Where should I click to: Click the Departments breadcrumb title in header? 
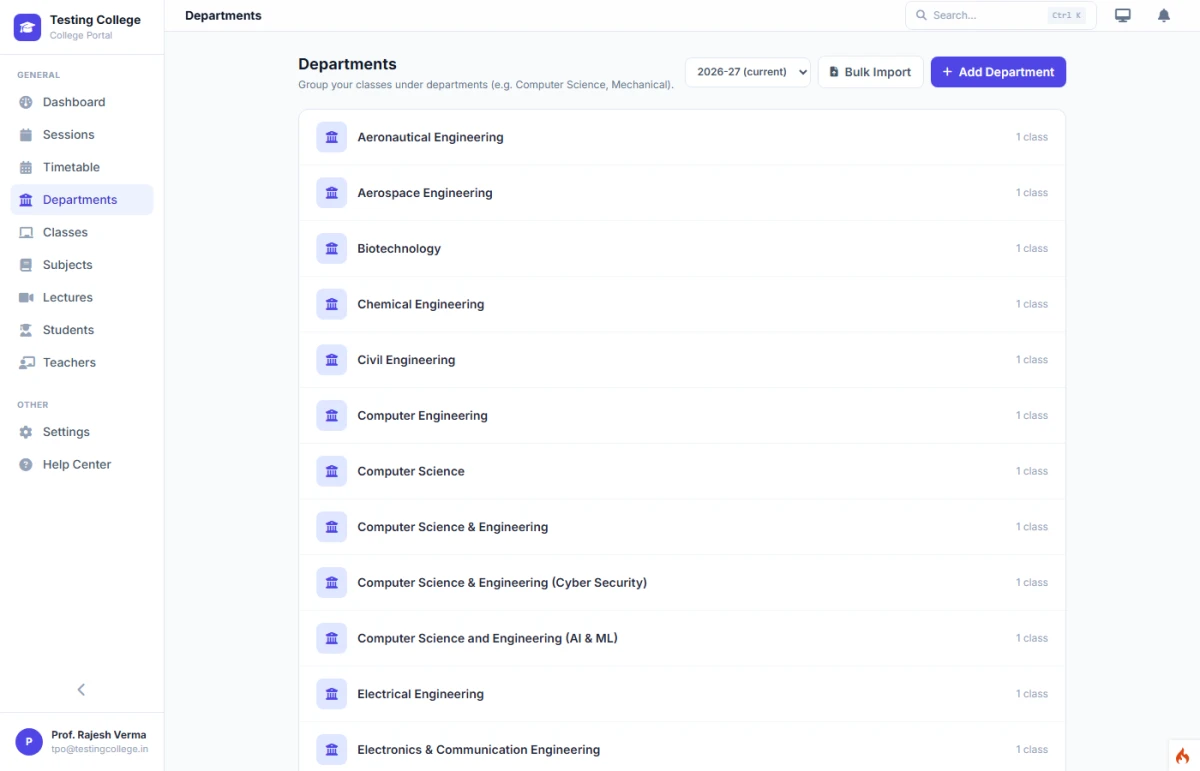[x=223, y=15]
